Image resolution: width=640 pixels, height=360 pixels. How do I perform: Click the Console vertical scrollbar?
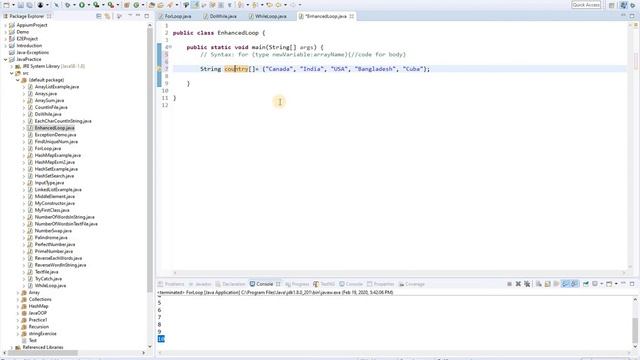coord(635,331)
